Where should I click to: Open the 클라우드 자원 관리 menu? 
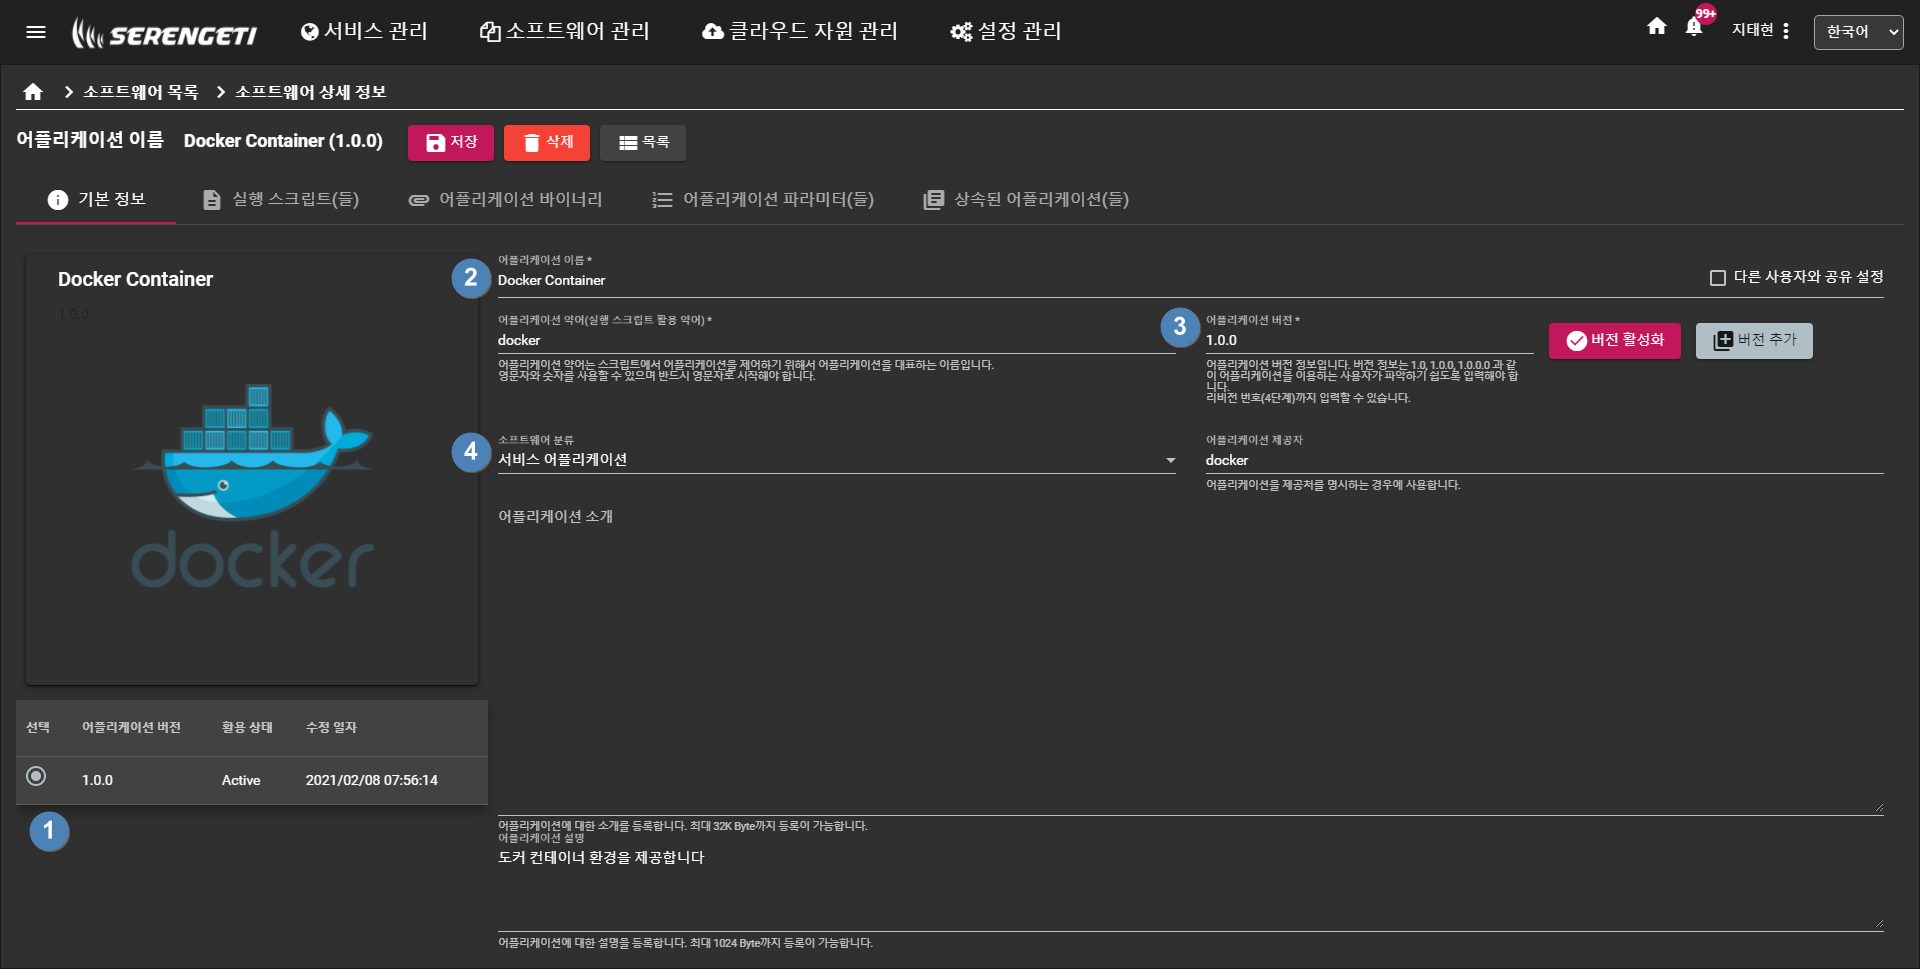point(800,32)
